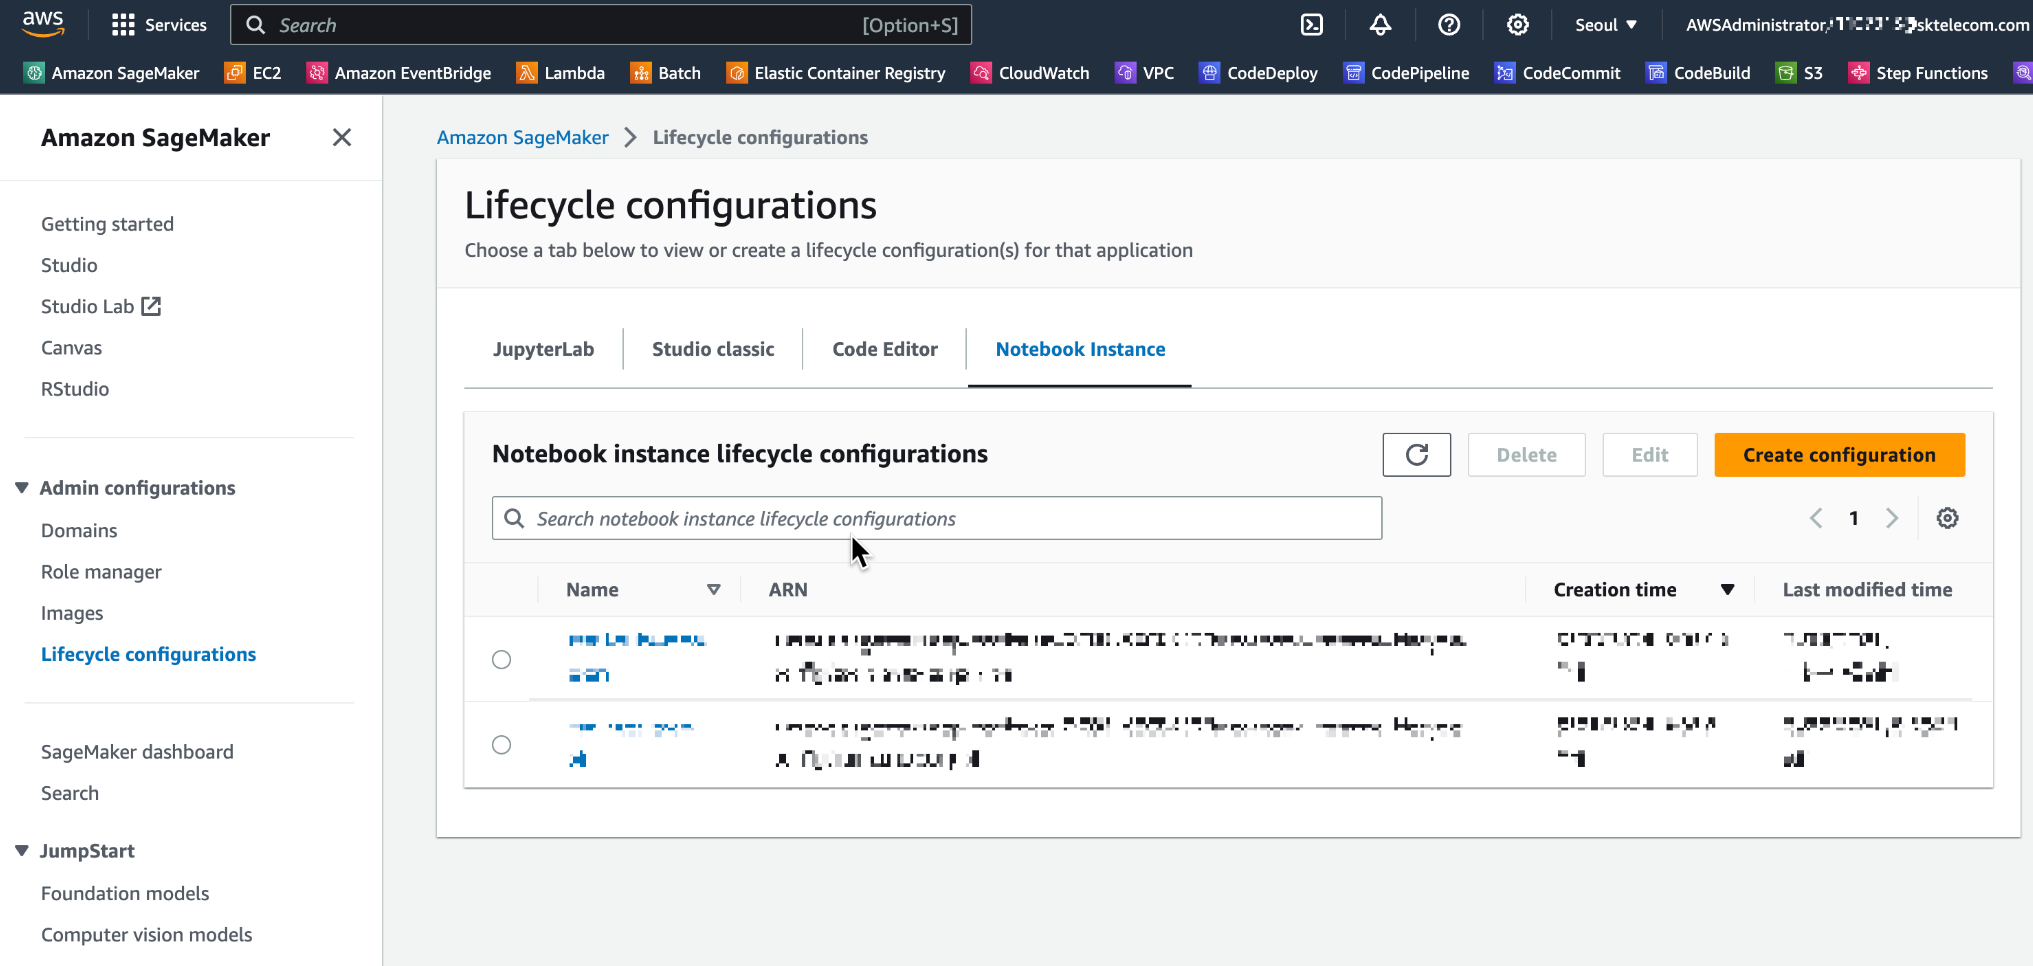The height and width of the screenshot is (966, 2033).
Task: Click the disabled Edit button
Action: (x=1650, y=455)
